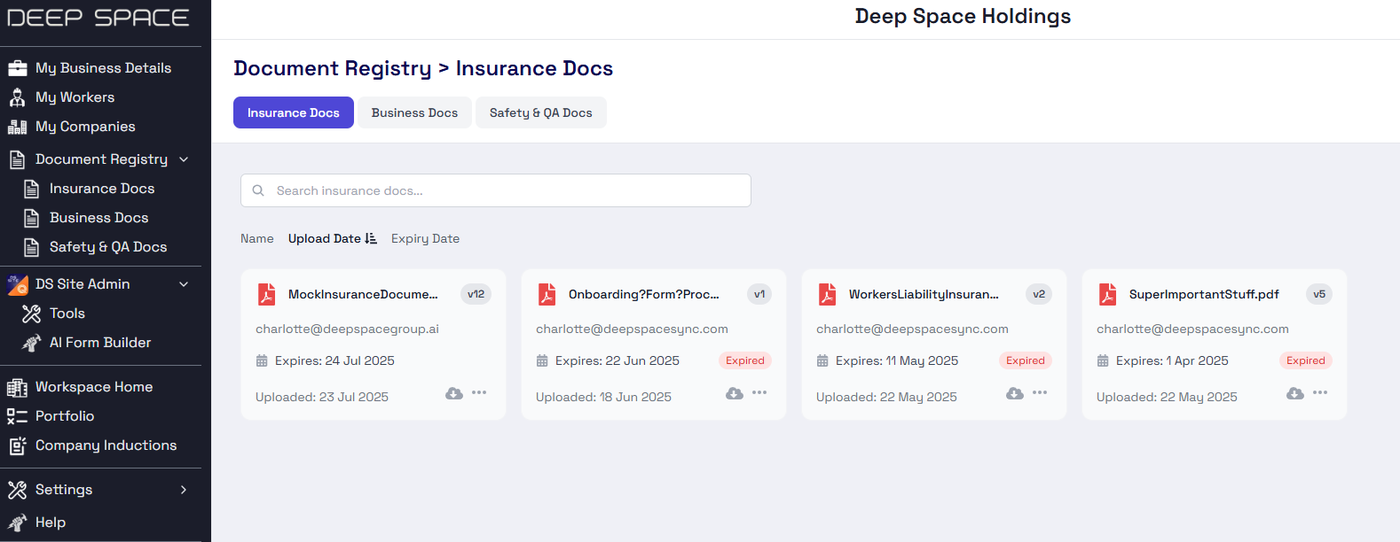Viewport: 1400px width, 542px height.
Task: Click charlotte@deepspacegroup.ai email
Action: coord(347,329)
